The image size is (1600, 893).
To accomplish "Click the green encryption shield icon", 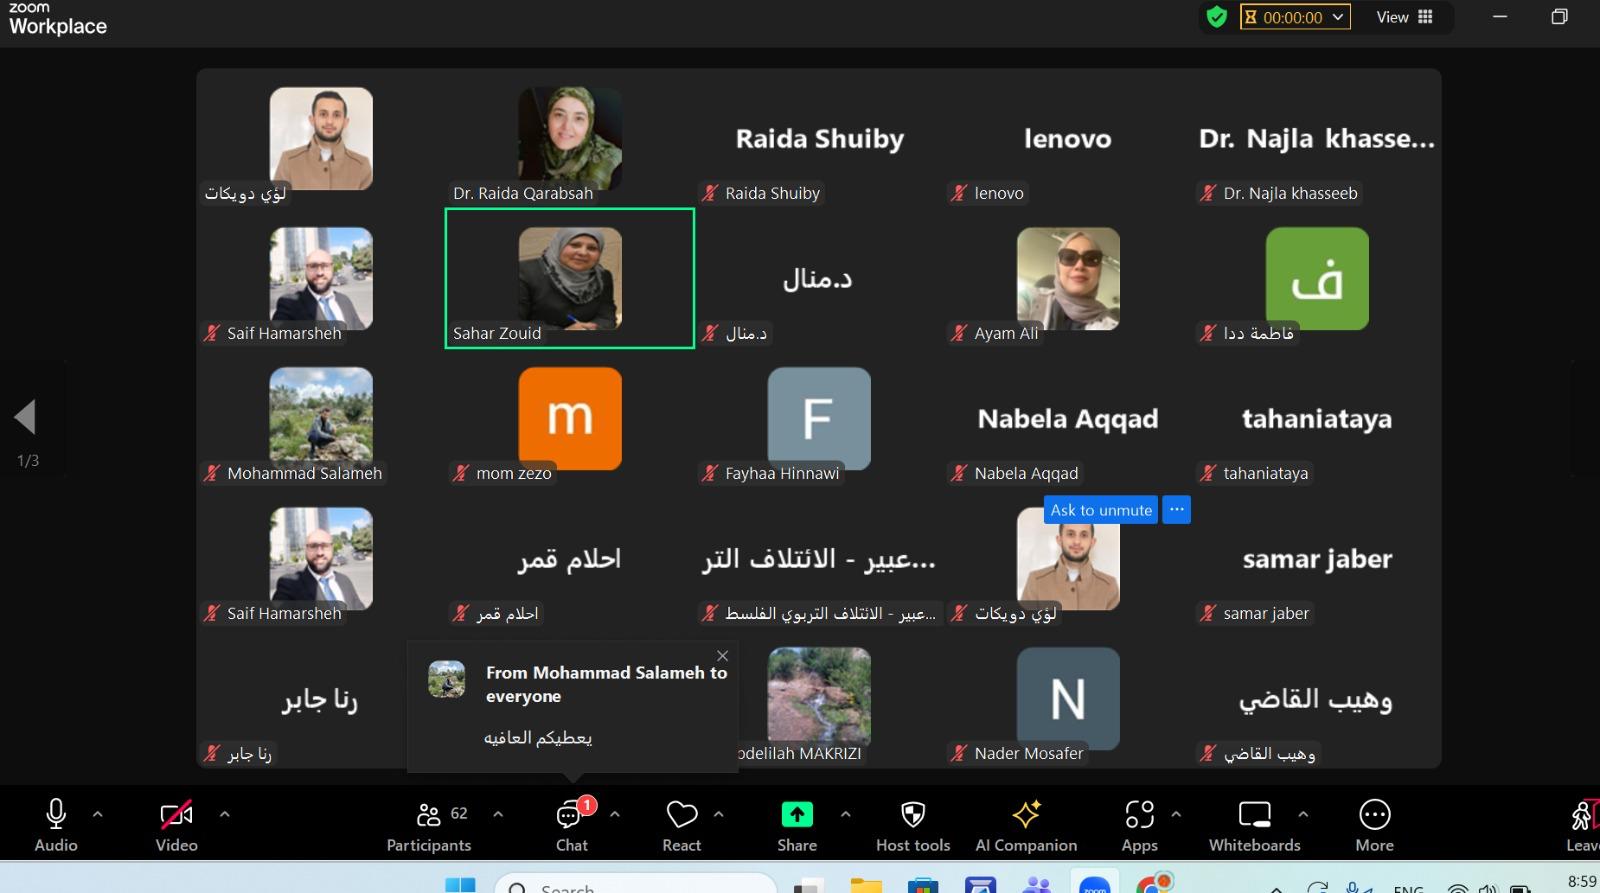I will 1216,17.
